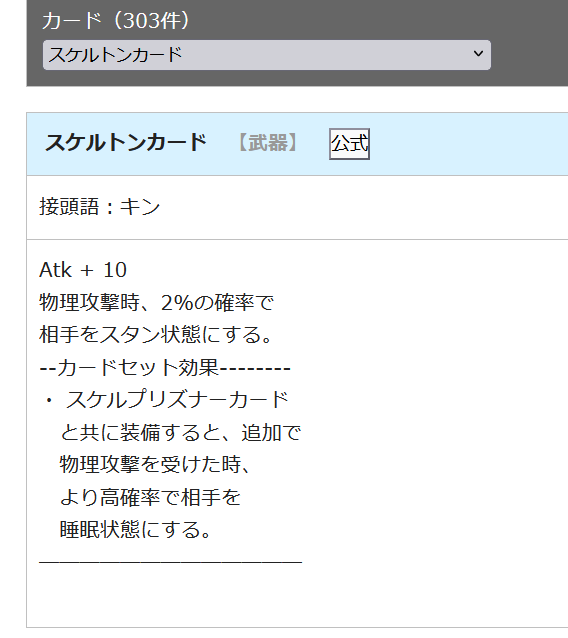Click the より高確率で相手を line

click(x=151, y=497)
